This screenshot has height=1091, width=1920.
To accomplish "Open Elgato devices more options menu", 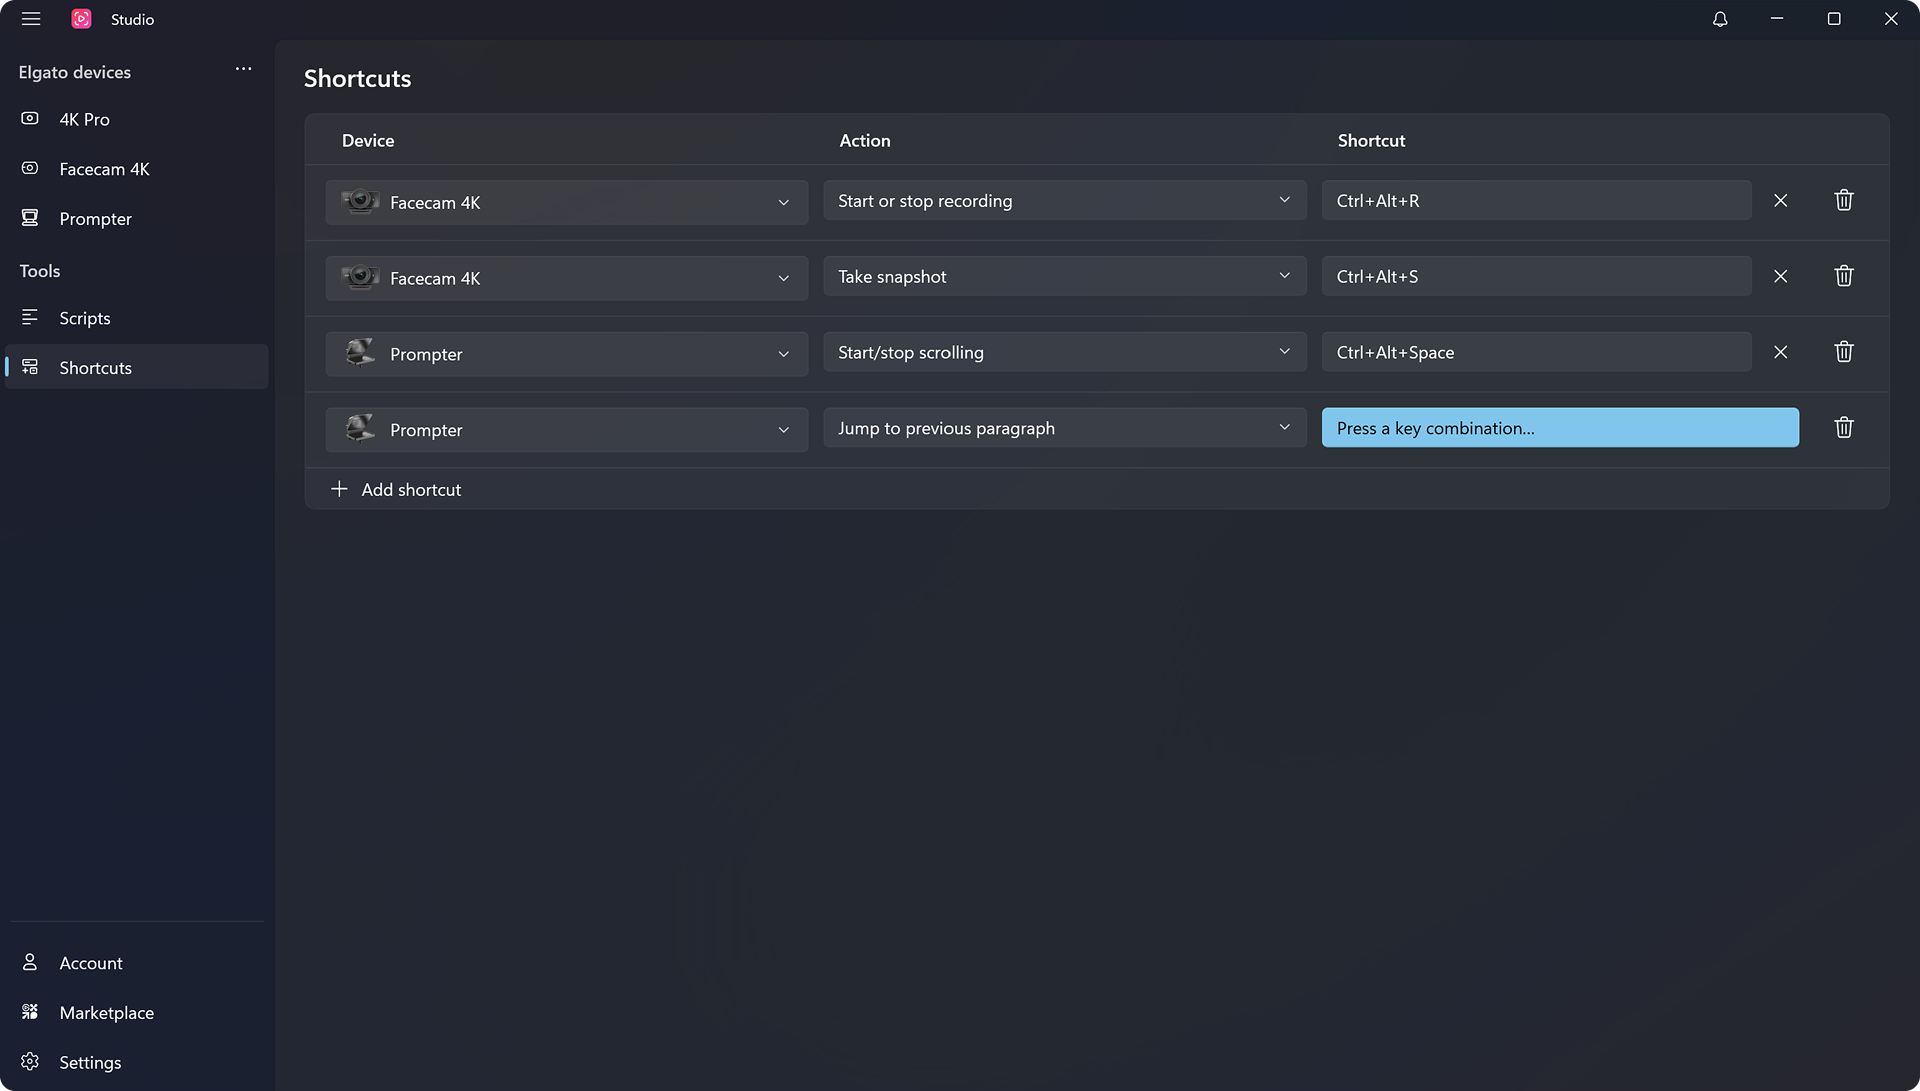I will point(243,69).
